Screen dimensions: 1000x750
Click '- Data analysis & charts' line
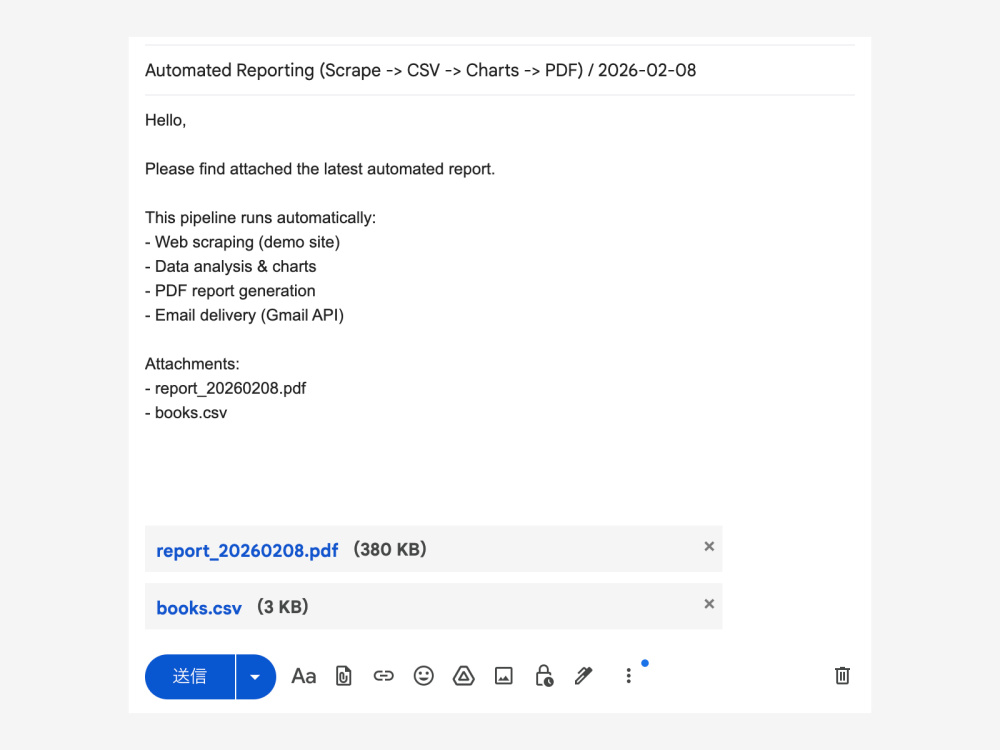(x=230, y=267)
